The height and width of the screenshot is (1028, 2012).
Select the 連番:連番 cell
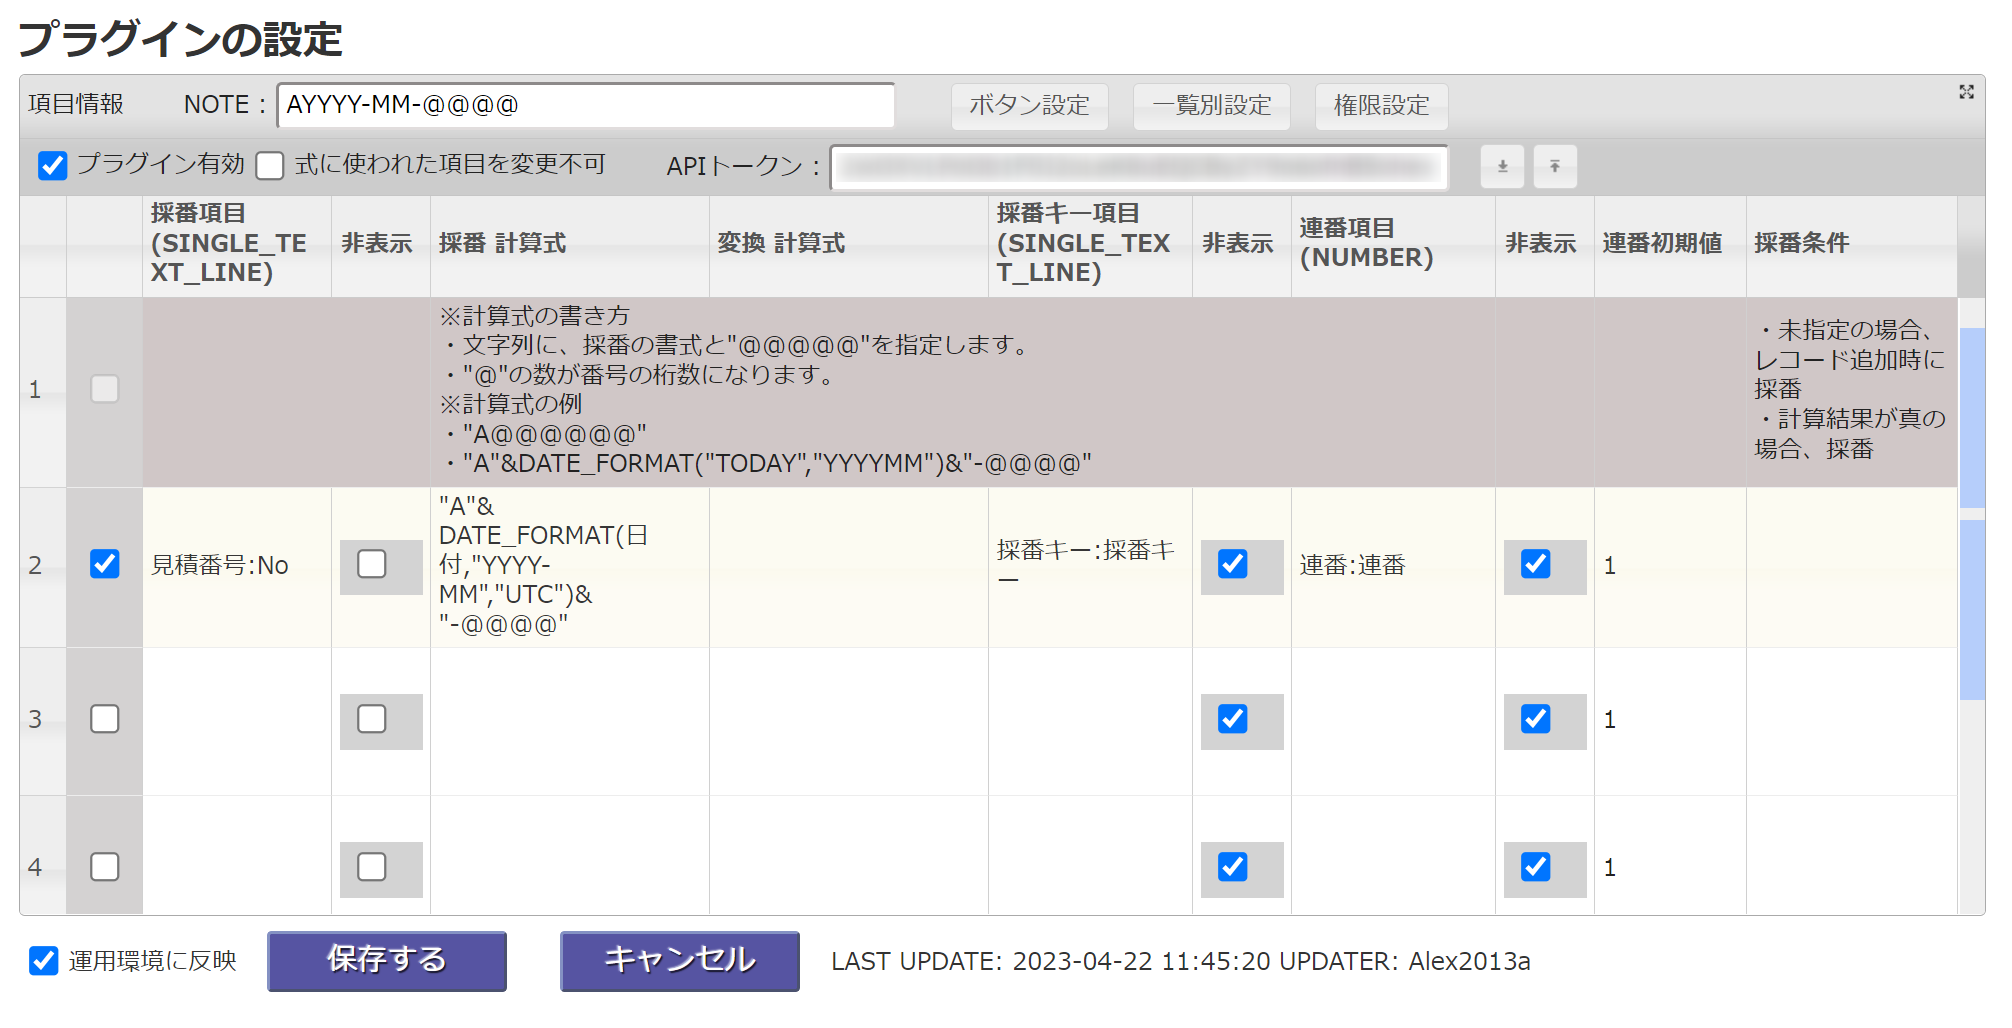[1393, 567]
